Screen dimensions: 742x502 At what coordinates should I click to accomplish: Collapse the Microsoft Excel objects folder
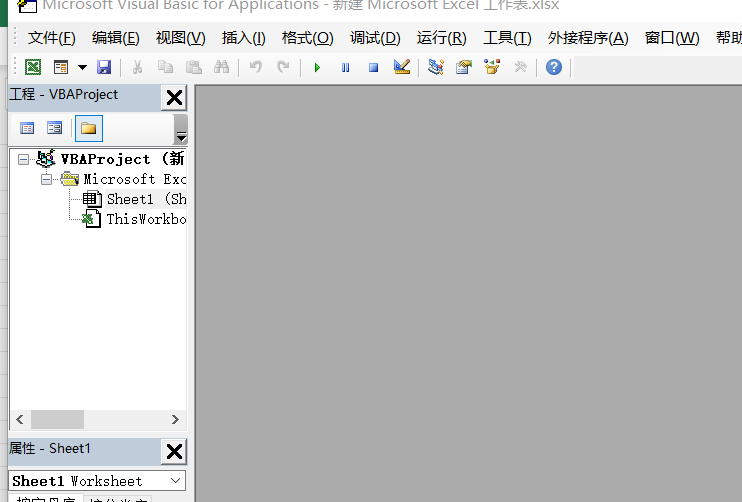(46, 179)
